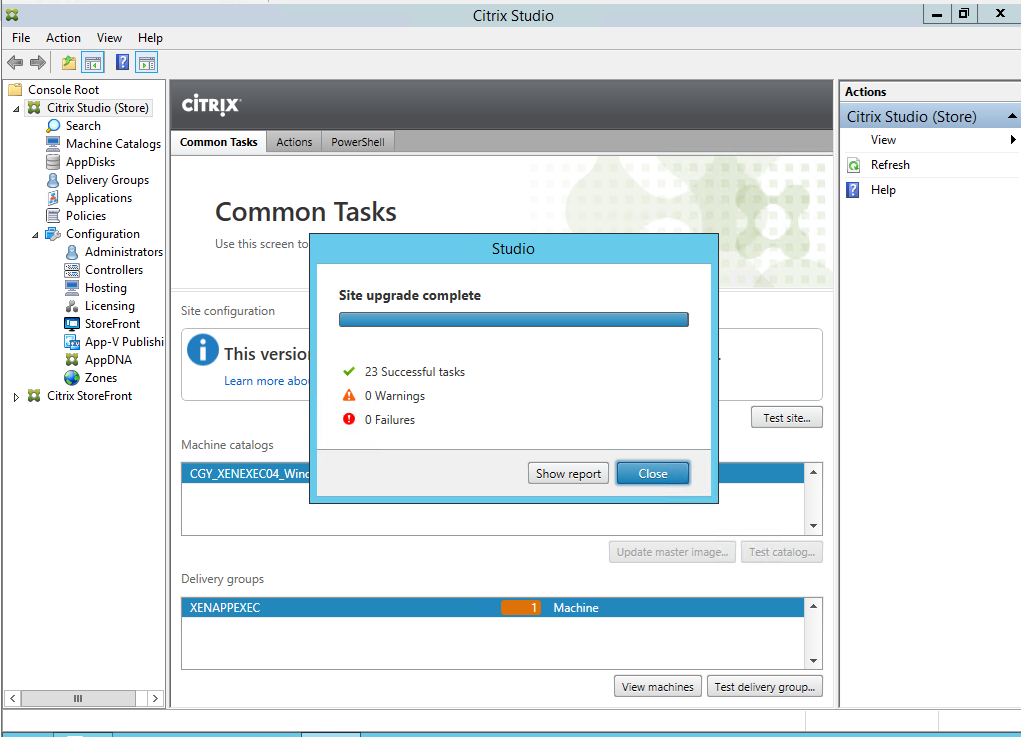Screen dimensions: 1021x737
Task: Click the Policies icon in tree
Action: (53, 216)
